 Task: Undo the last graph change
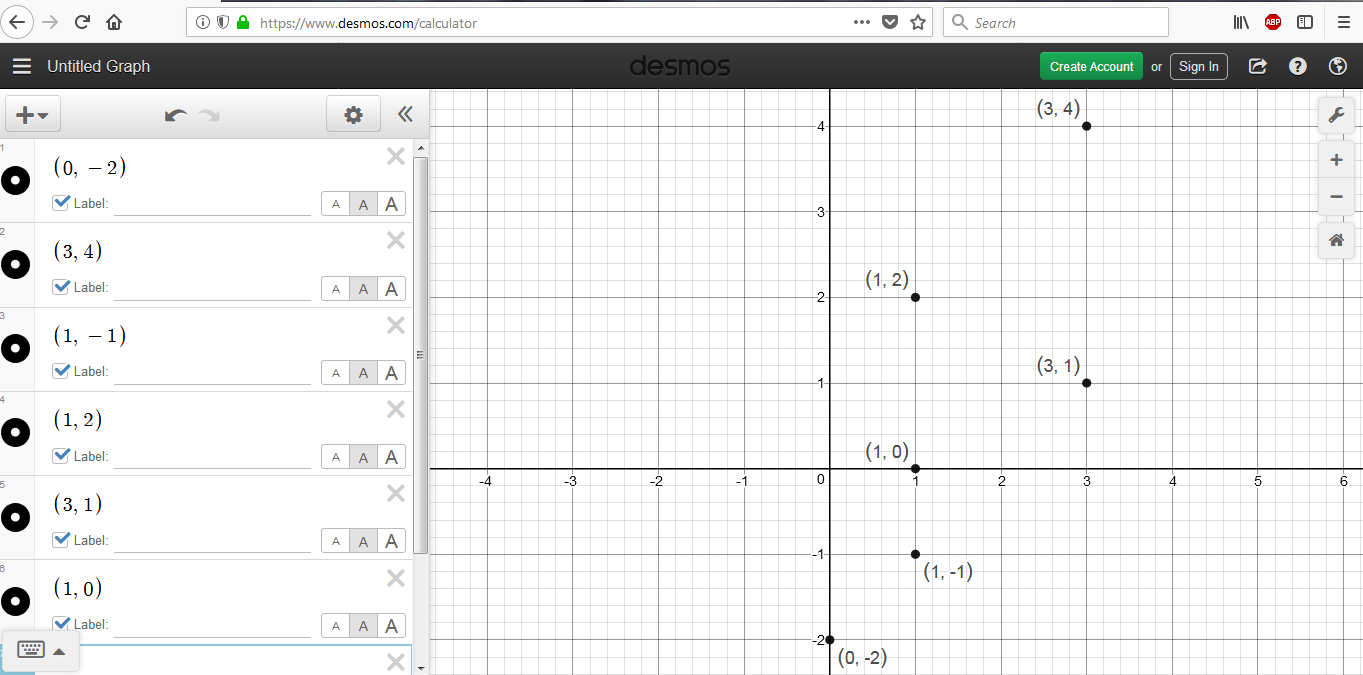coord(174,115)
